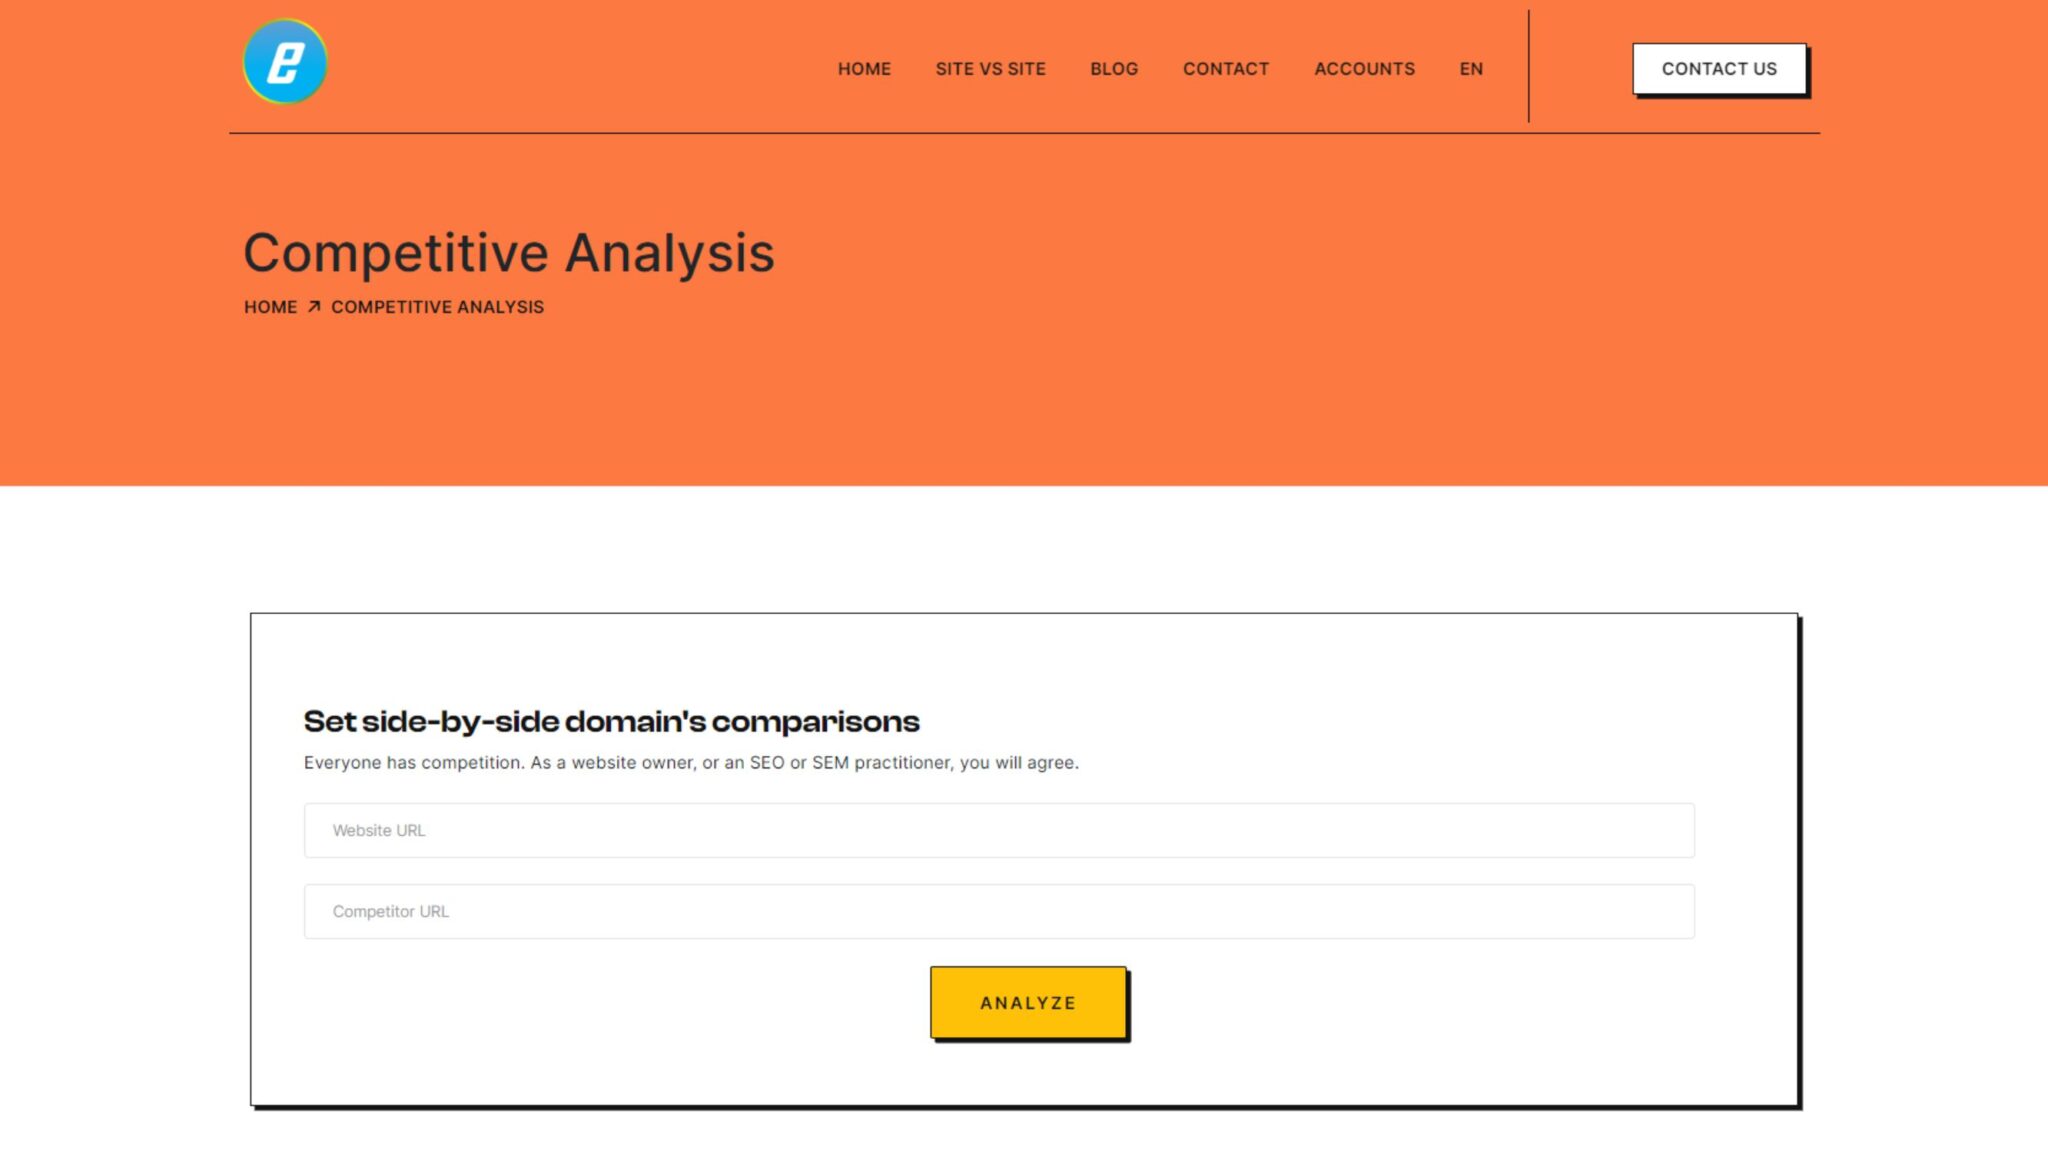Click the blue circular site logo
The width and height of the screenshot is (2048, 1154).
285,62
